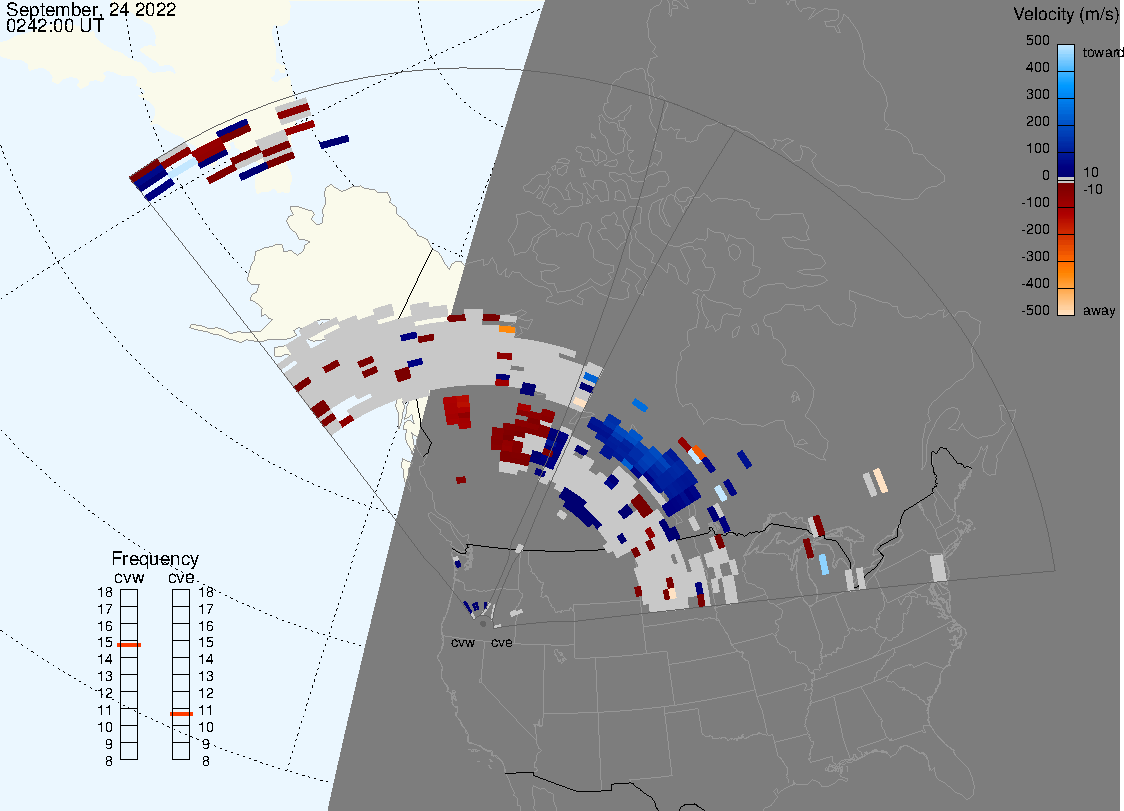Click the '300' velocity scale label
Image resolution: width=1124 pixels, height=811 pixels.
[x=1037, y=95]
